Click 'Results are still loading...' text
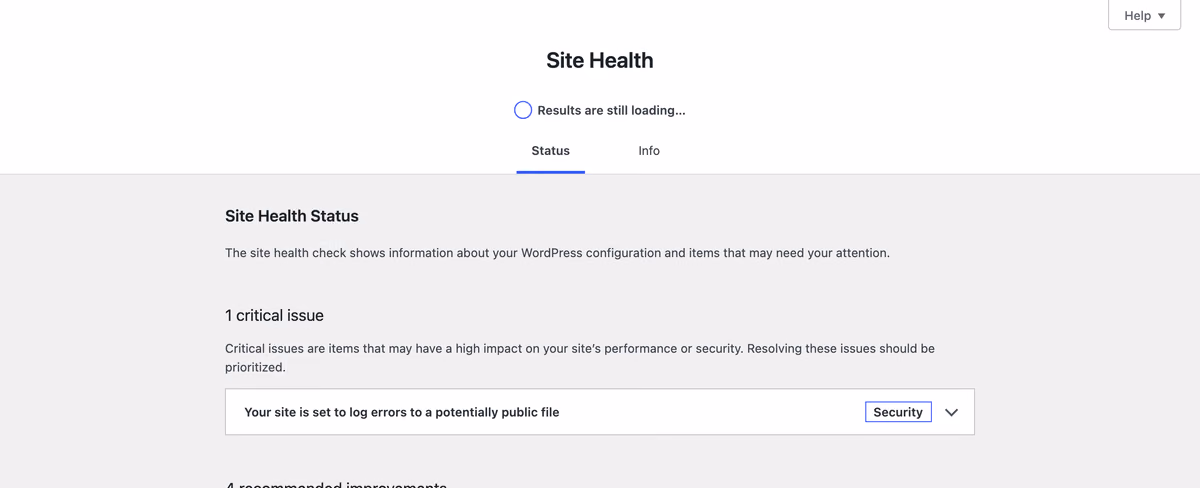 coord(611,110)
